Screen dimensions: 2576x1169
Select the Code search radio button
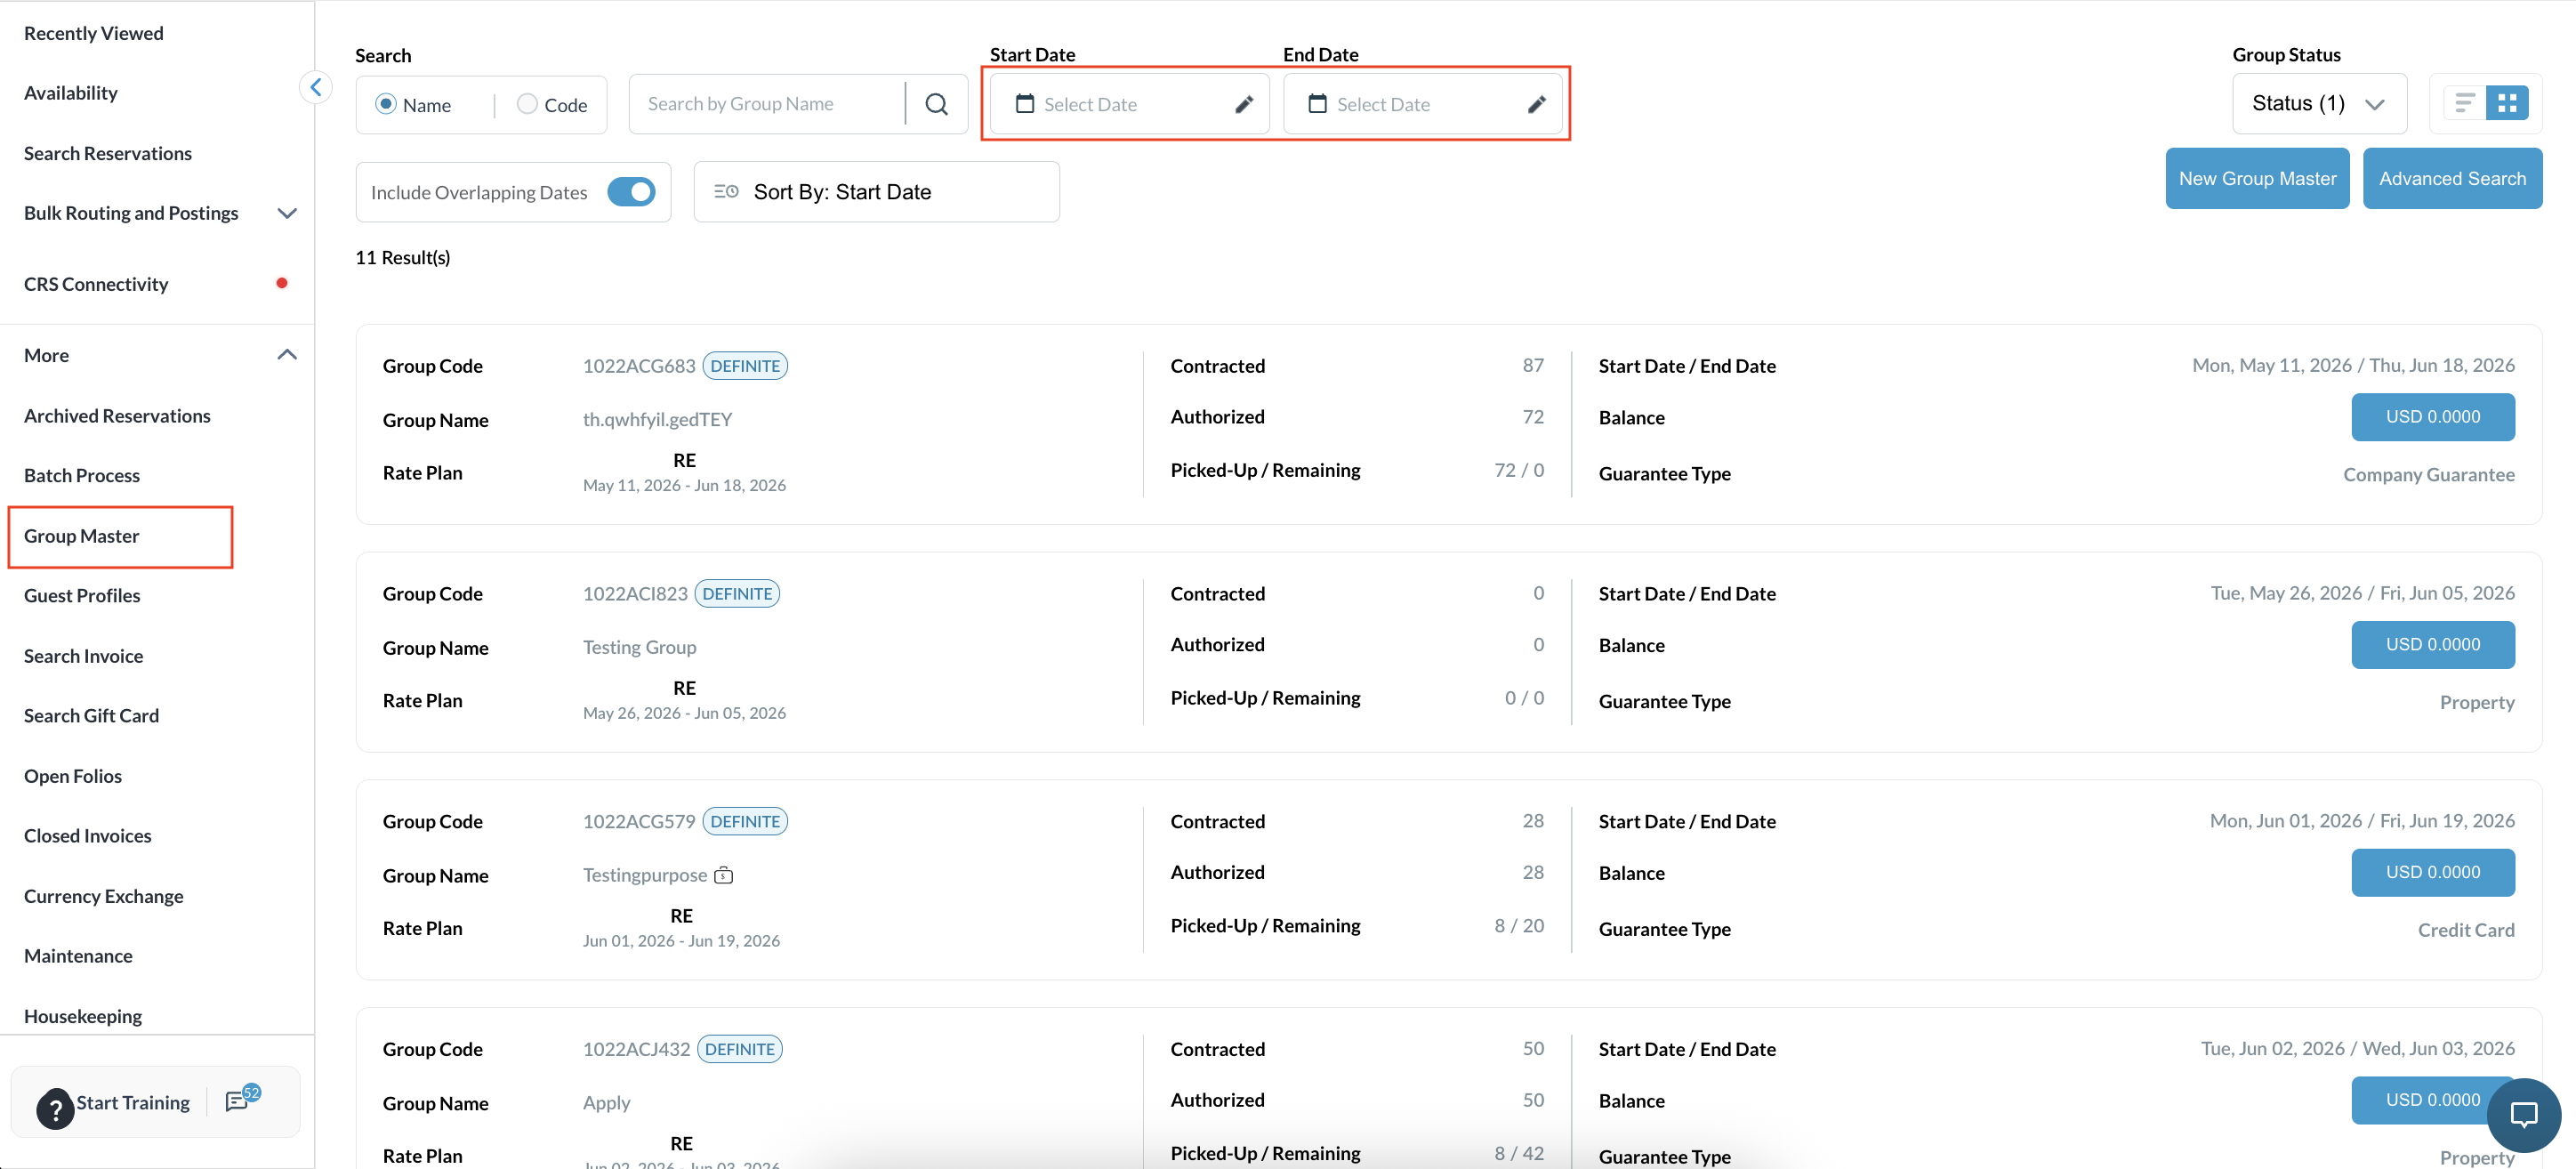pyautogui.click(x=527, y=104)
